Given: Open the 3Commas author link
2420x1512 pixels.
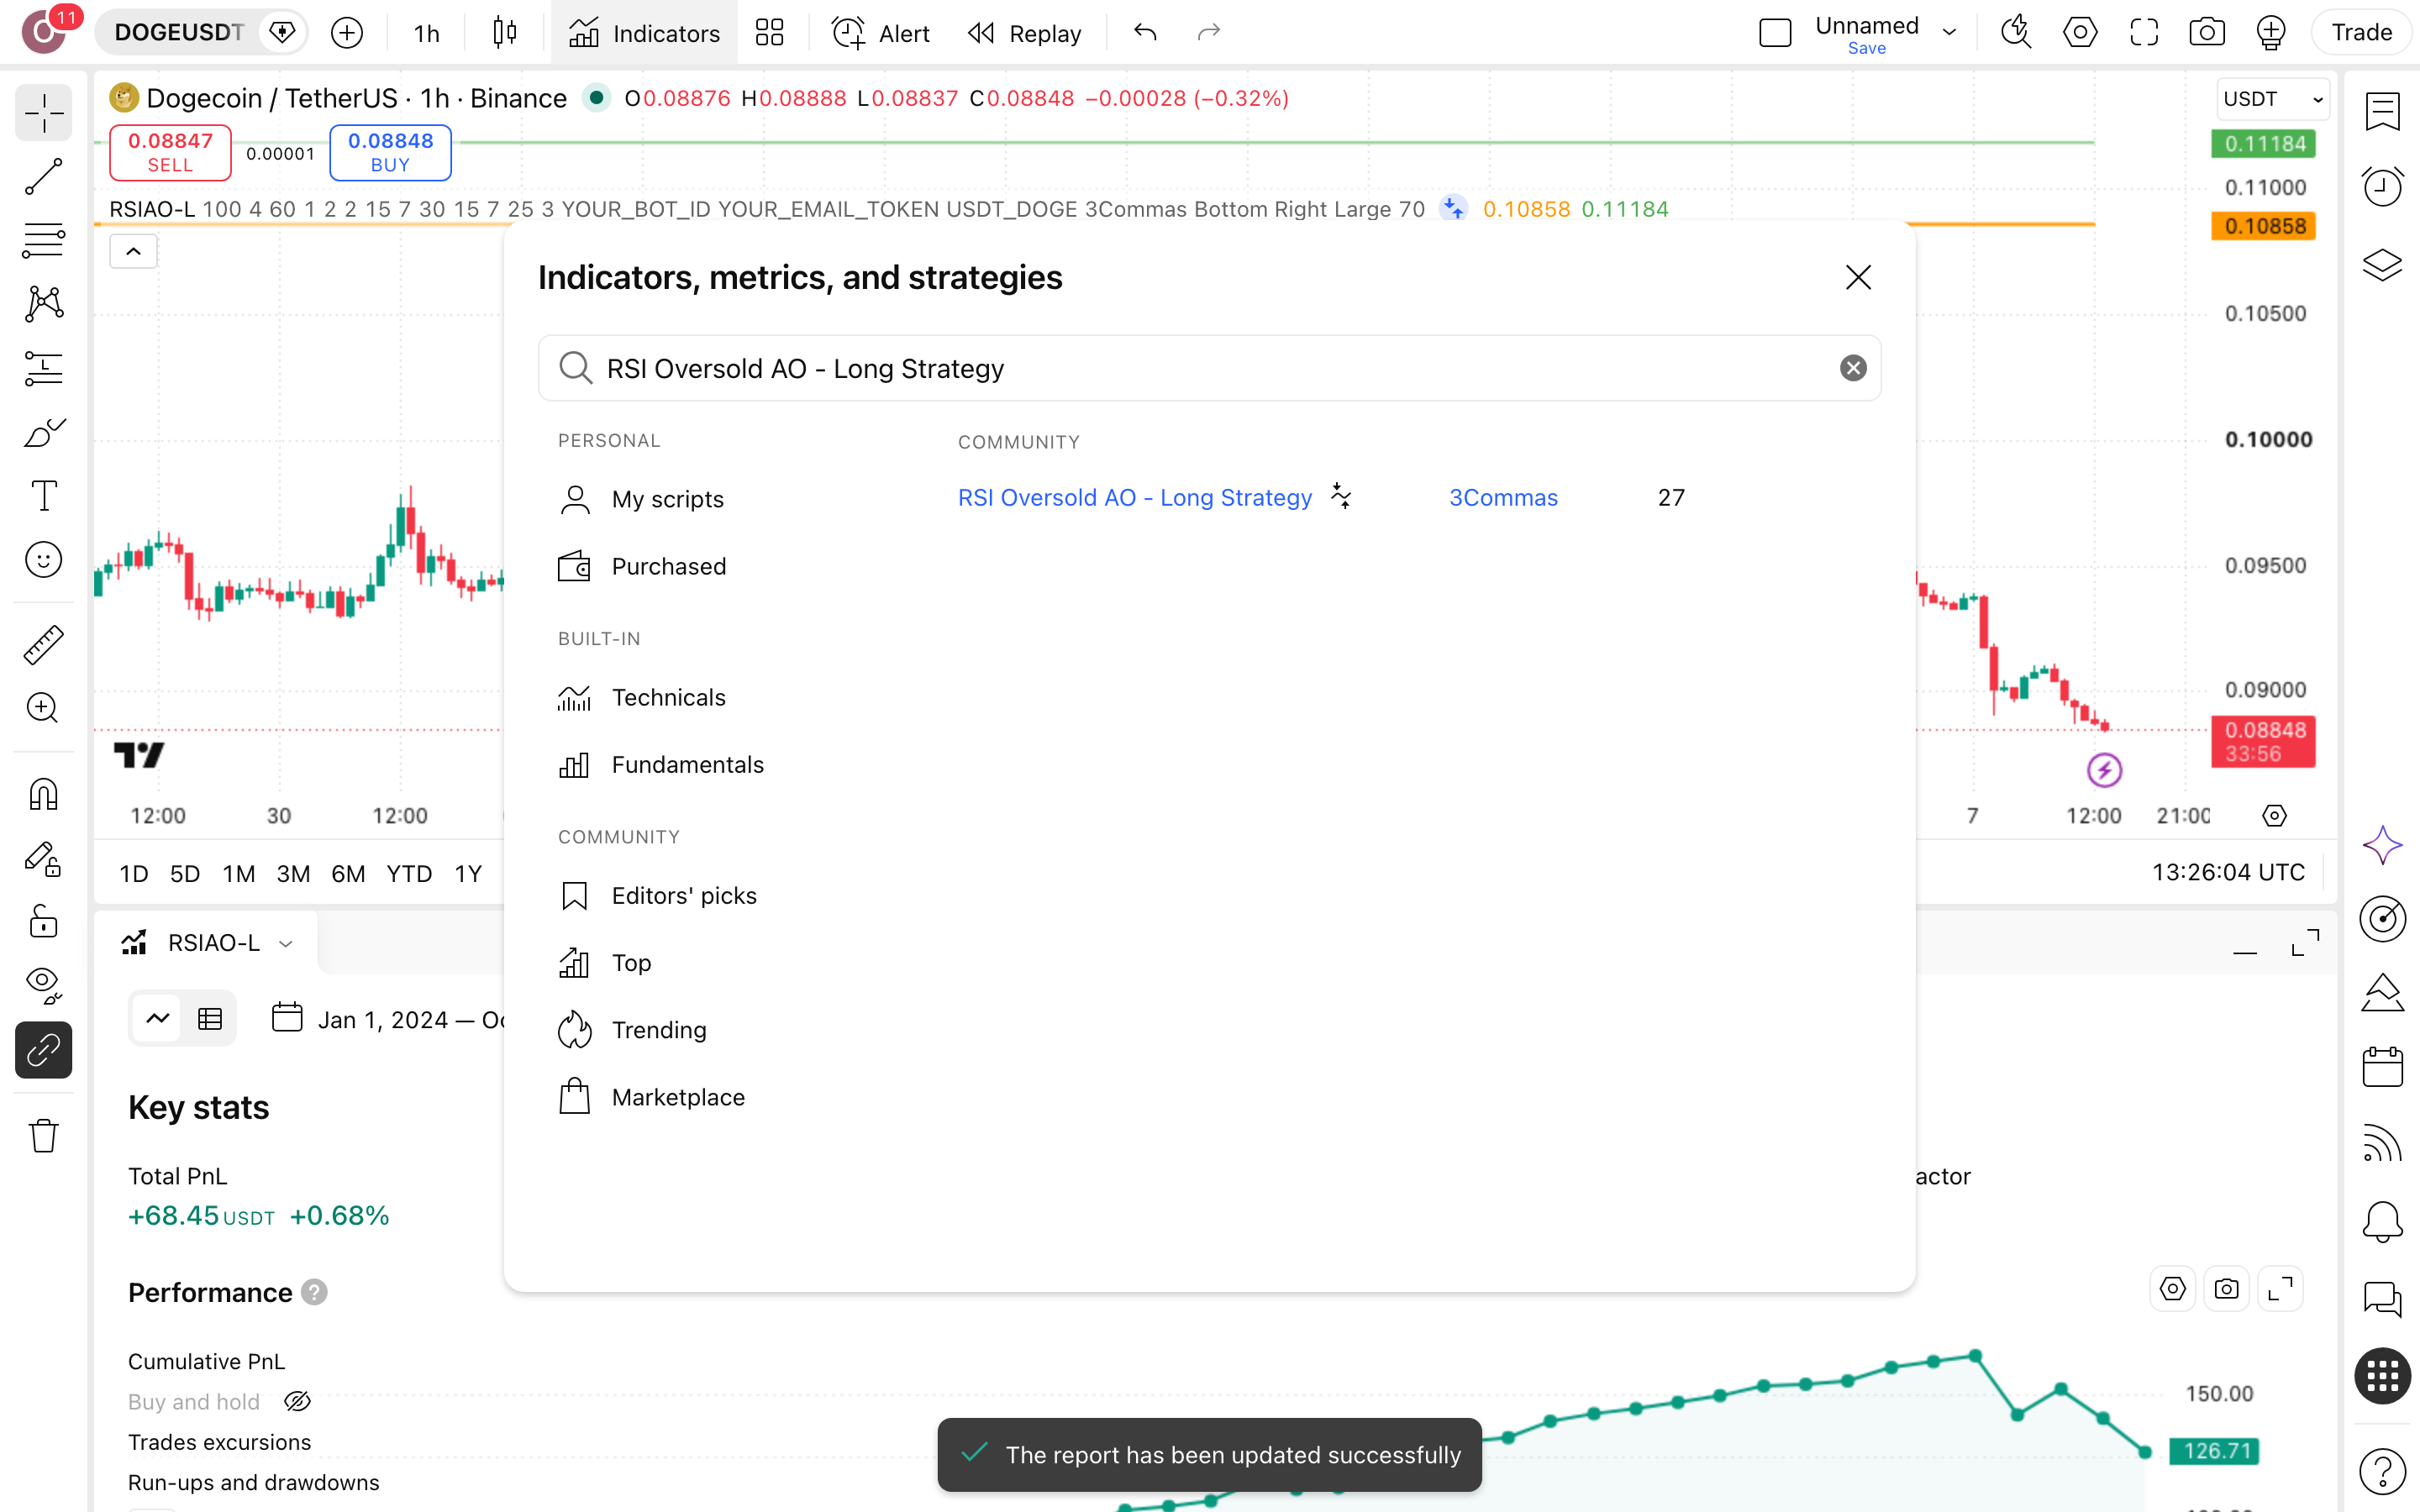Looking at the screenshot, I should point(1503,498).
